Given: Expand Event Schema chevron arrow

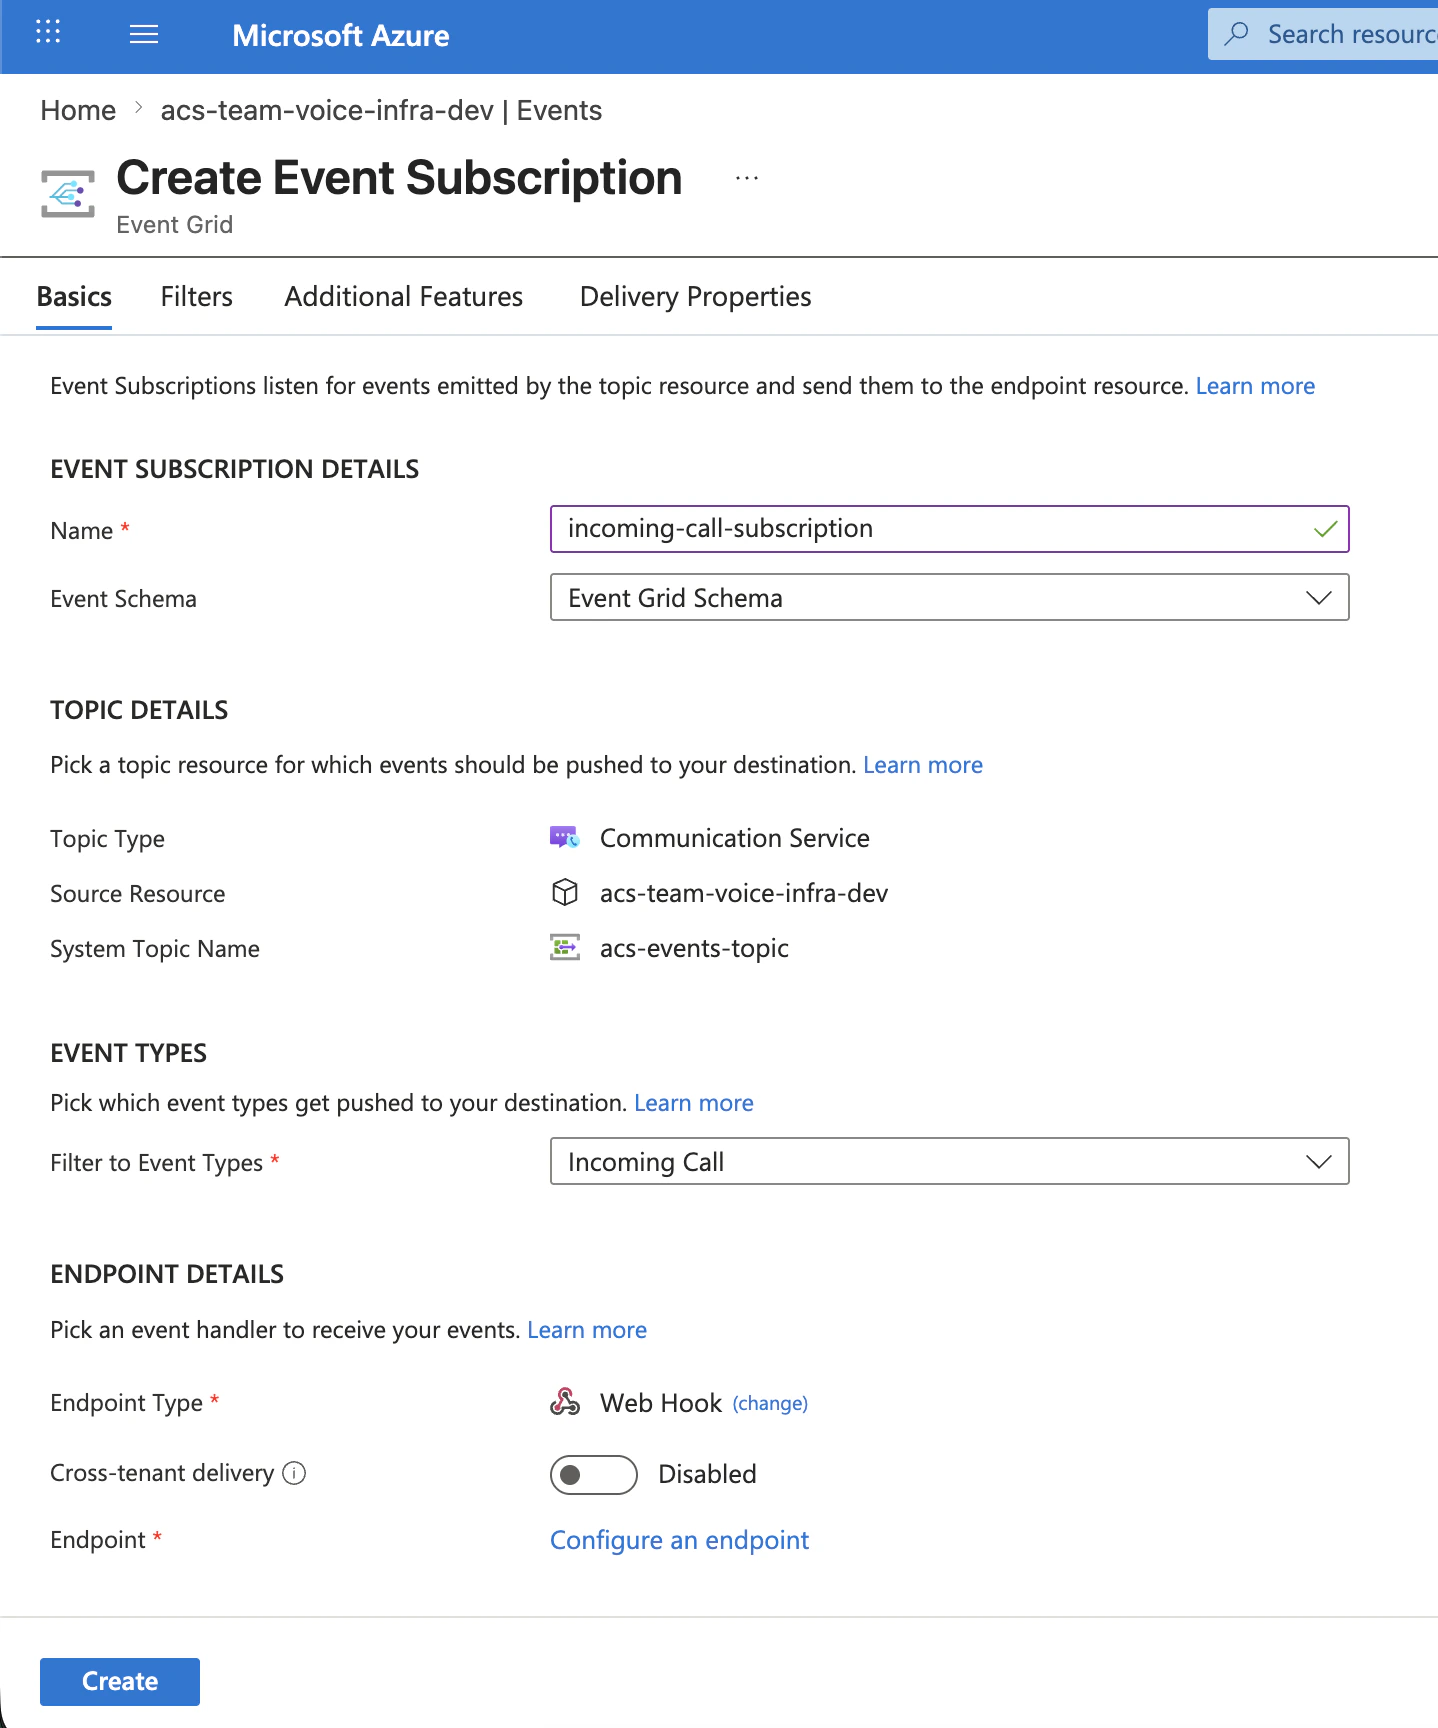Looking at the screenshot, I should 1319,598.
